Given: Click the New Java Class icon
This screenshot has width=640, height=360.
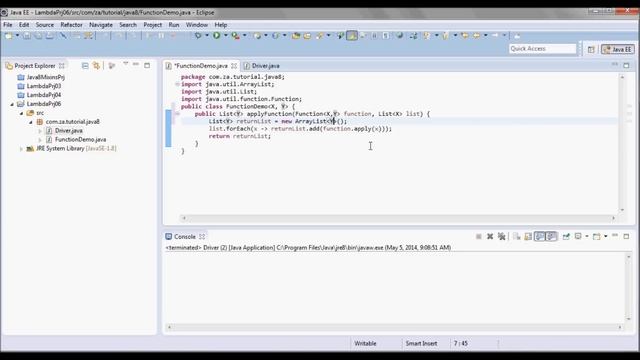Looking at the screenshot, I should (x=276, y=36).
